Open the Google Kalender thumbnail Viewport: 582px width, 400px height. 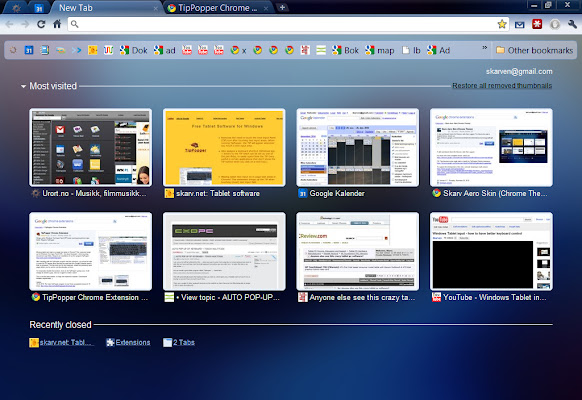[357, 147]
